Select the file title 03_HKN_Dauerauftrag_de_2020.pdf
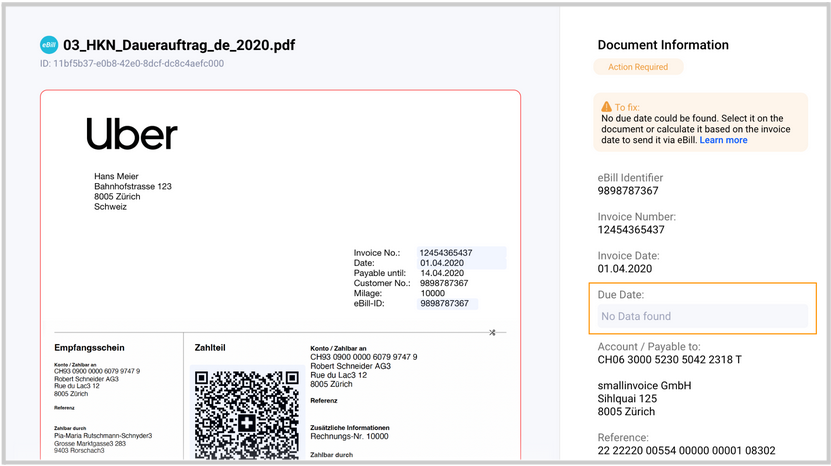The height and width of the screenshot is (466, 831). [x=179, y=45]
